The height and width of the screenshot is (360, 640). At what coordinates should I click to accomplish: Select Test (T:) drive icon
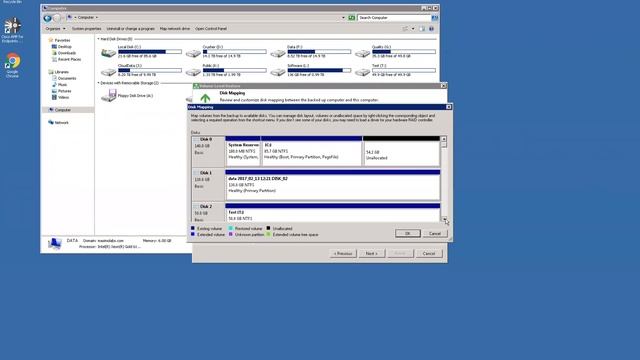coord(362,71)
